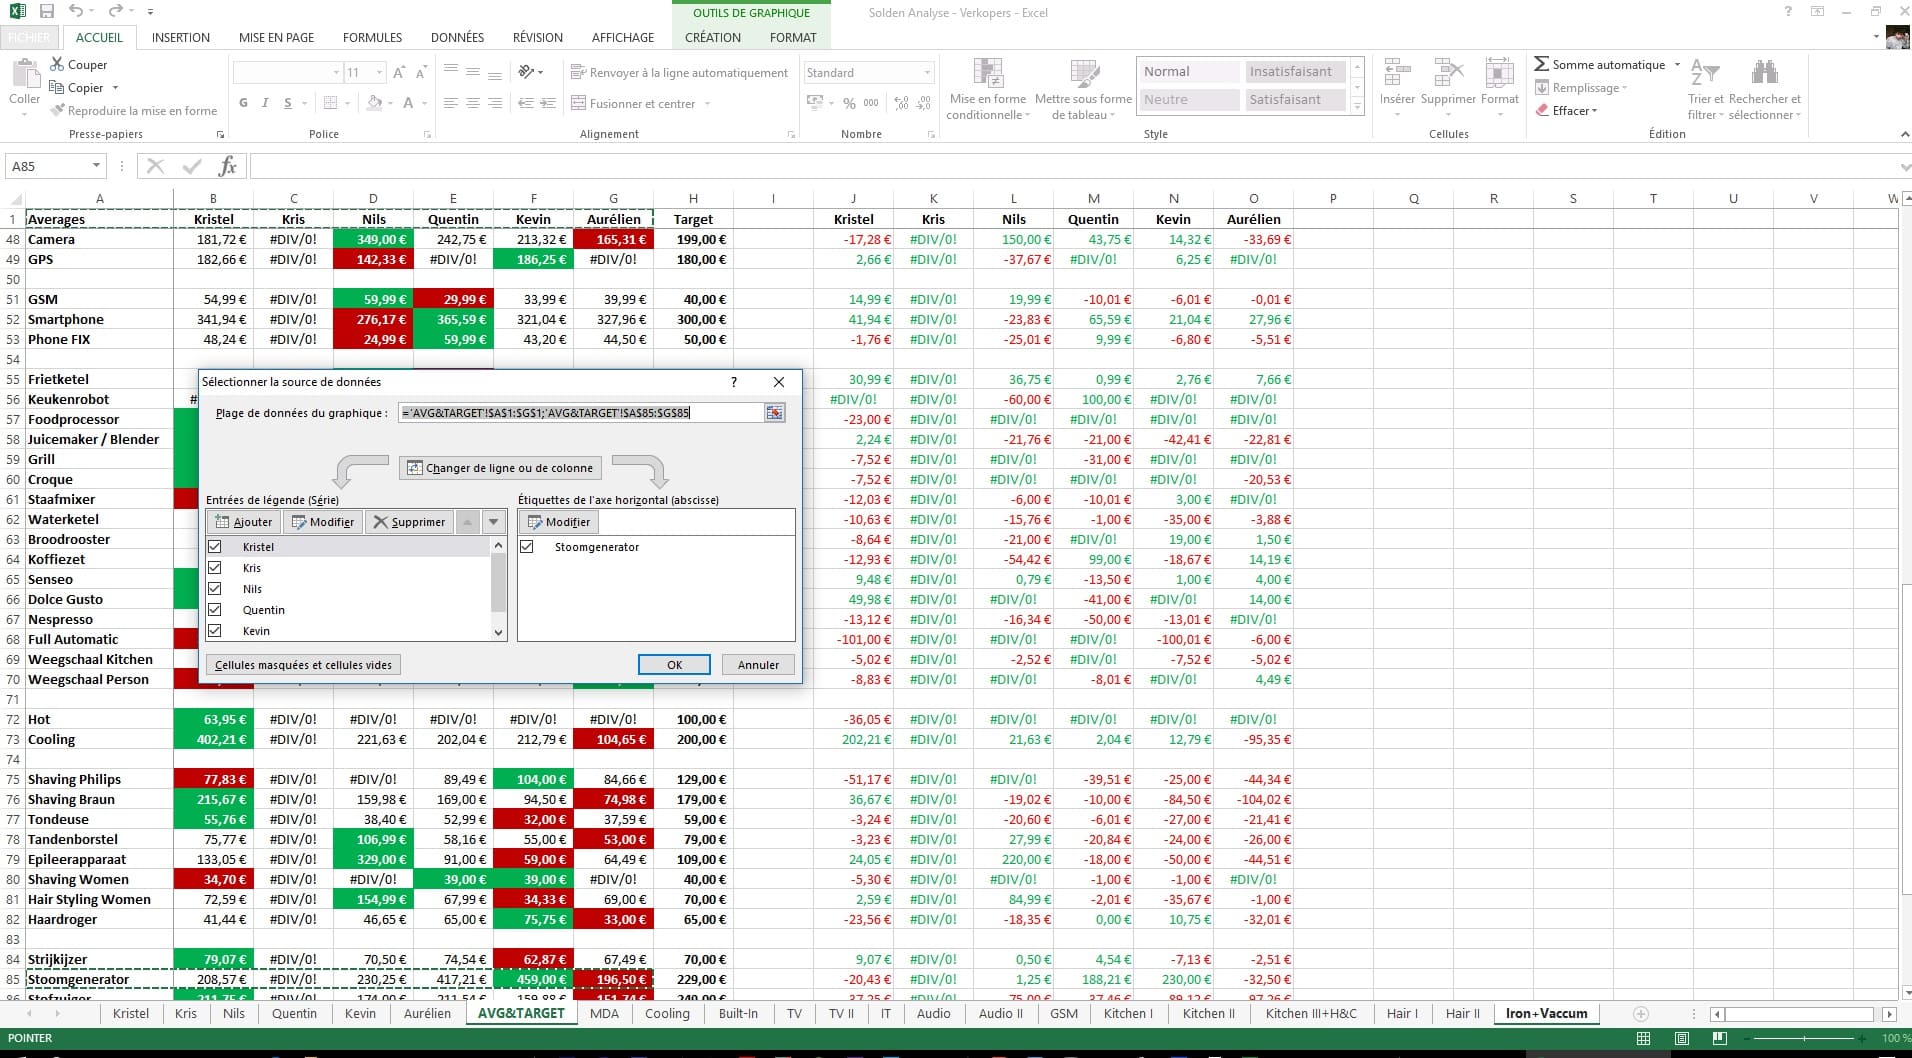This screenshot has width=1912, height=1058.
Task: Open the Standard number format dropdown
Action: (927, 73)
